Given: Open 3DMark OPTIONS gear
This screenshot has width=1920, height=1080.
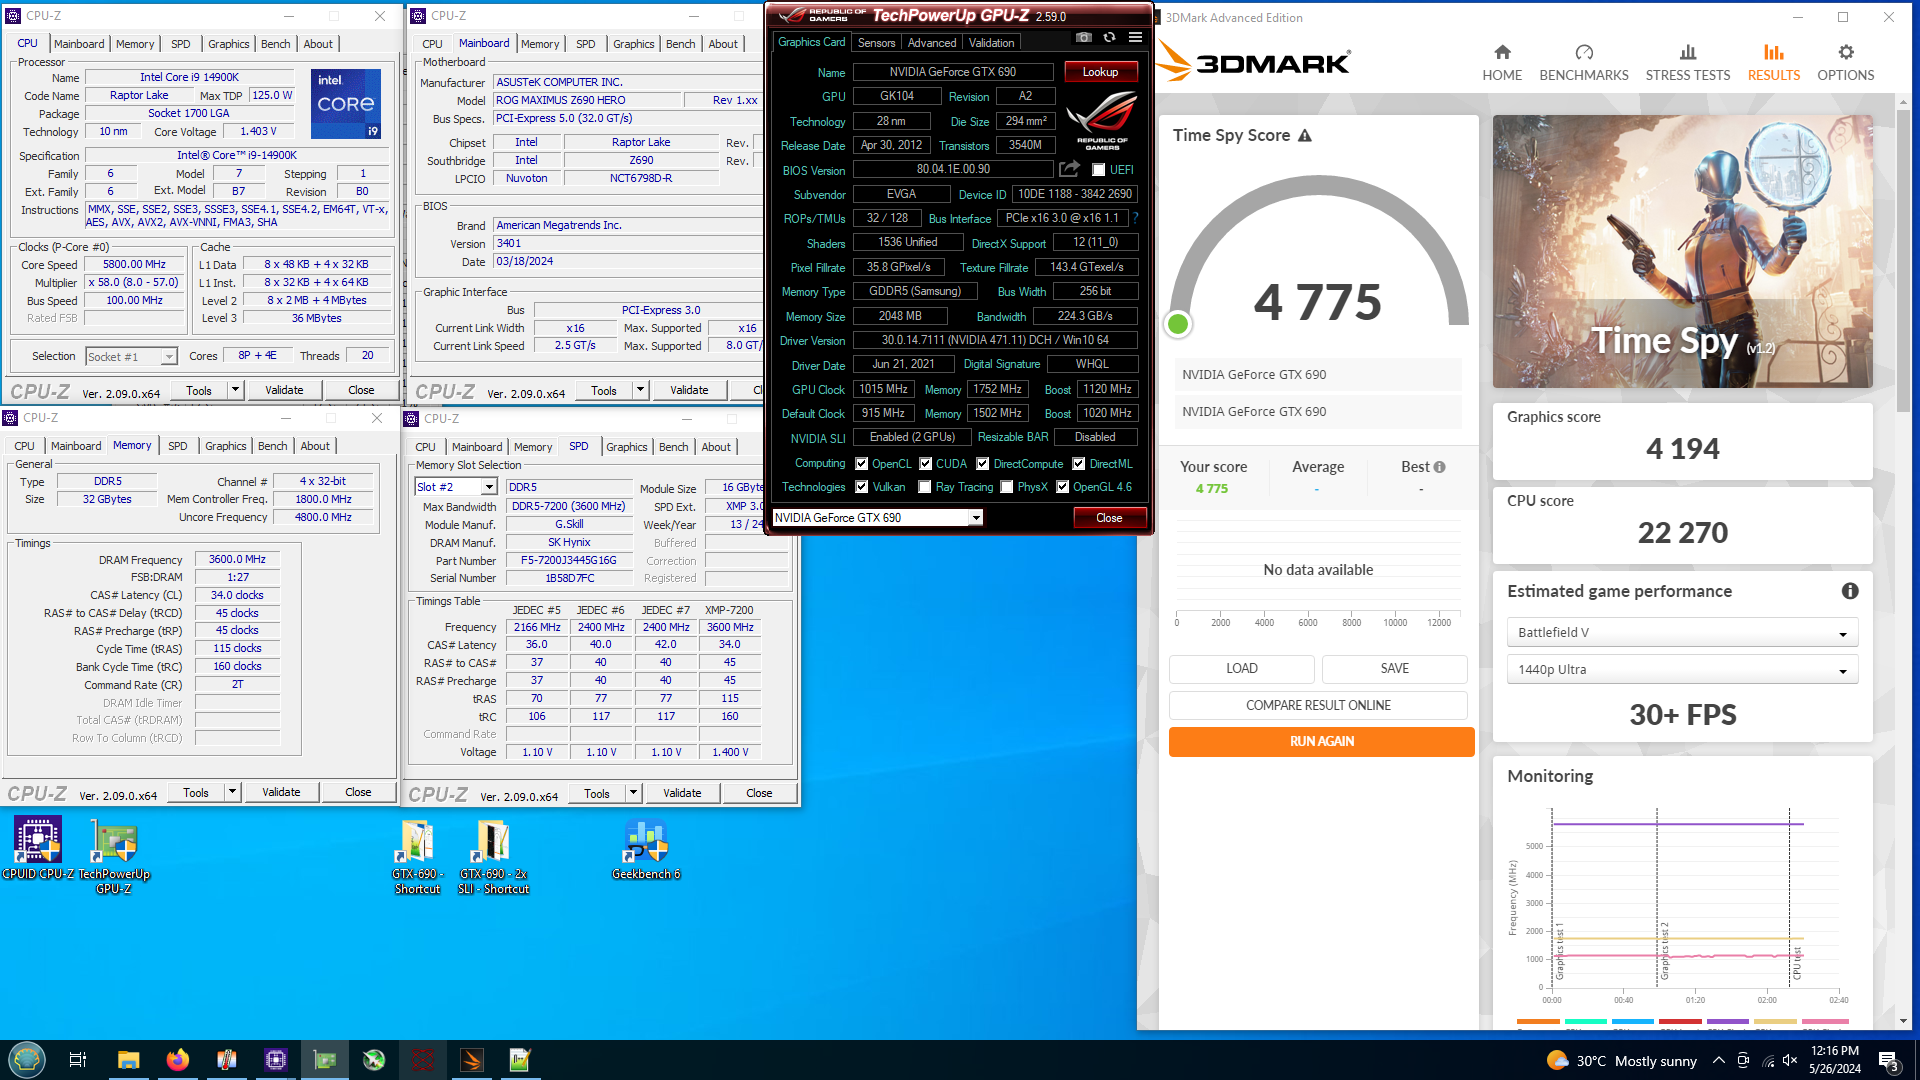Looking at the screenshot, I should click(x=1845, y=63).
